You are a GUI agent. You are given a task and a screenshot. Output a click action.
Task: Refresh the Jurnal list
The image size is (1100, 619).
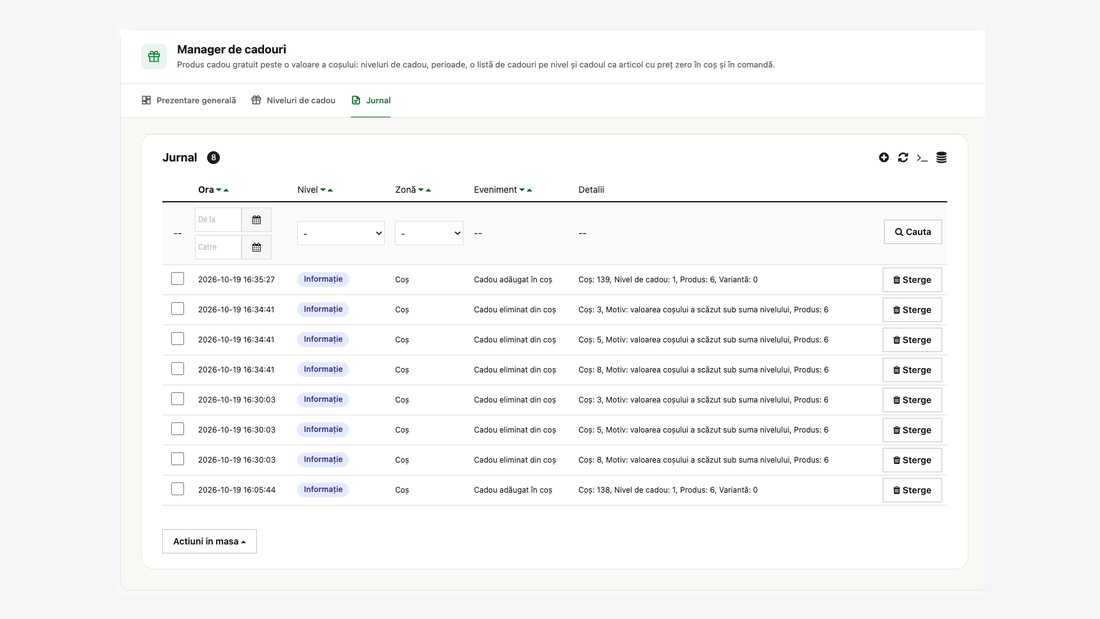click(x=903, y=158)
